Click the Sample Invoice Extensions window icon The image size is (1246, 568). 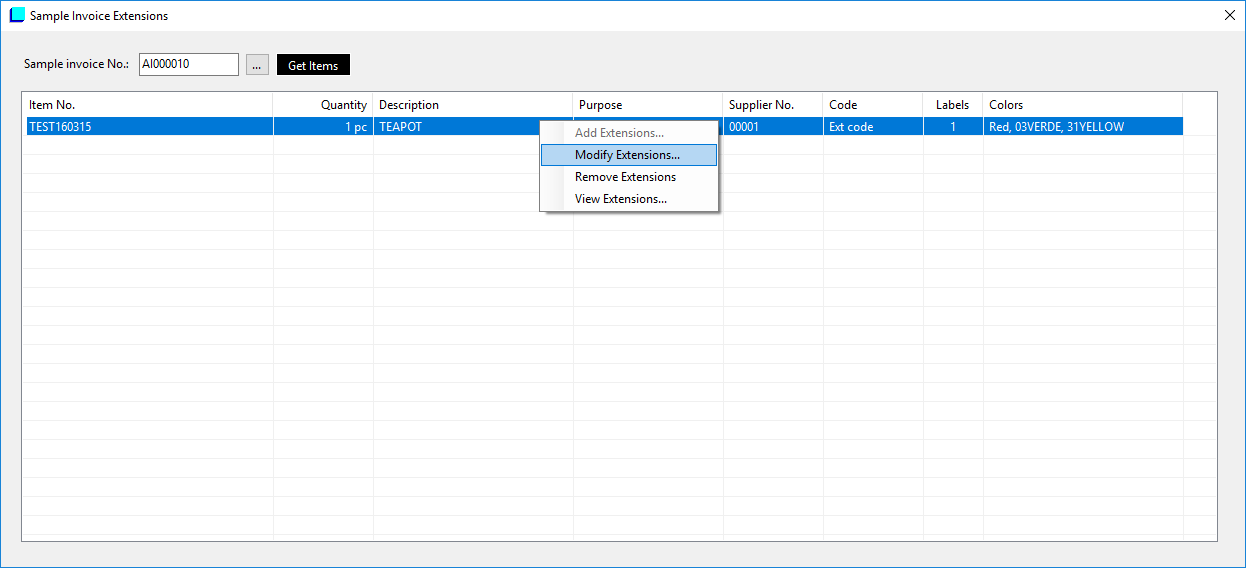click(17, 15)
